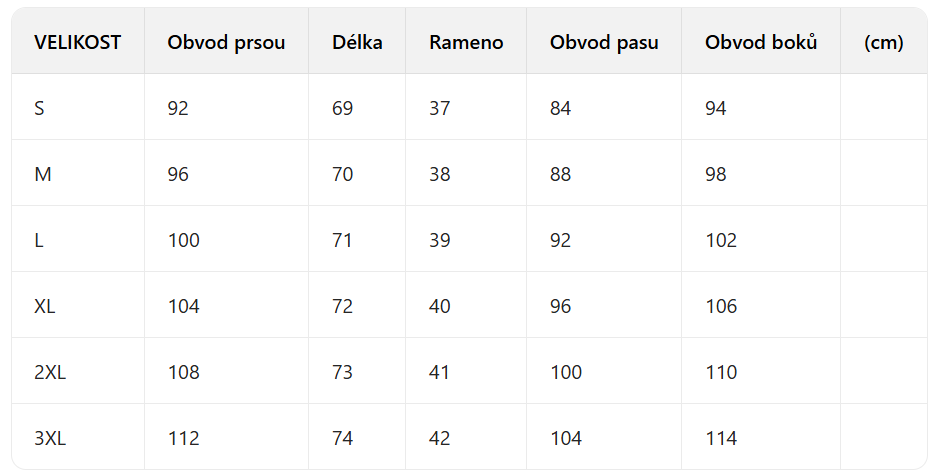Select Obvod boků value 114 for 3XL
The image size is (935, 476).
coord(721,438)
